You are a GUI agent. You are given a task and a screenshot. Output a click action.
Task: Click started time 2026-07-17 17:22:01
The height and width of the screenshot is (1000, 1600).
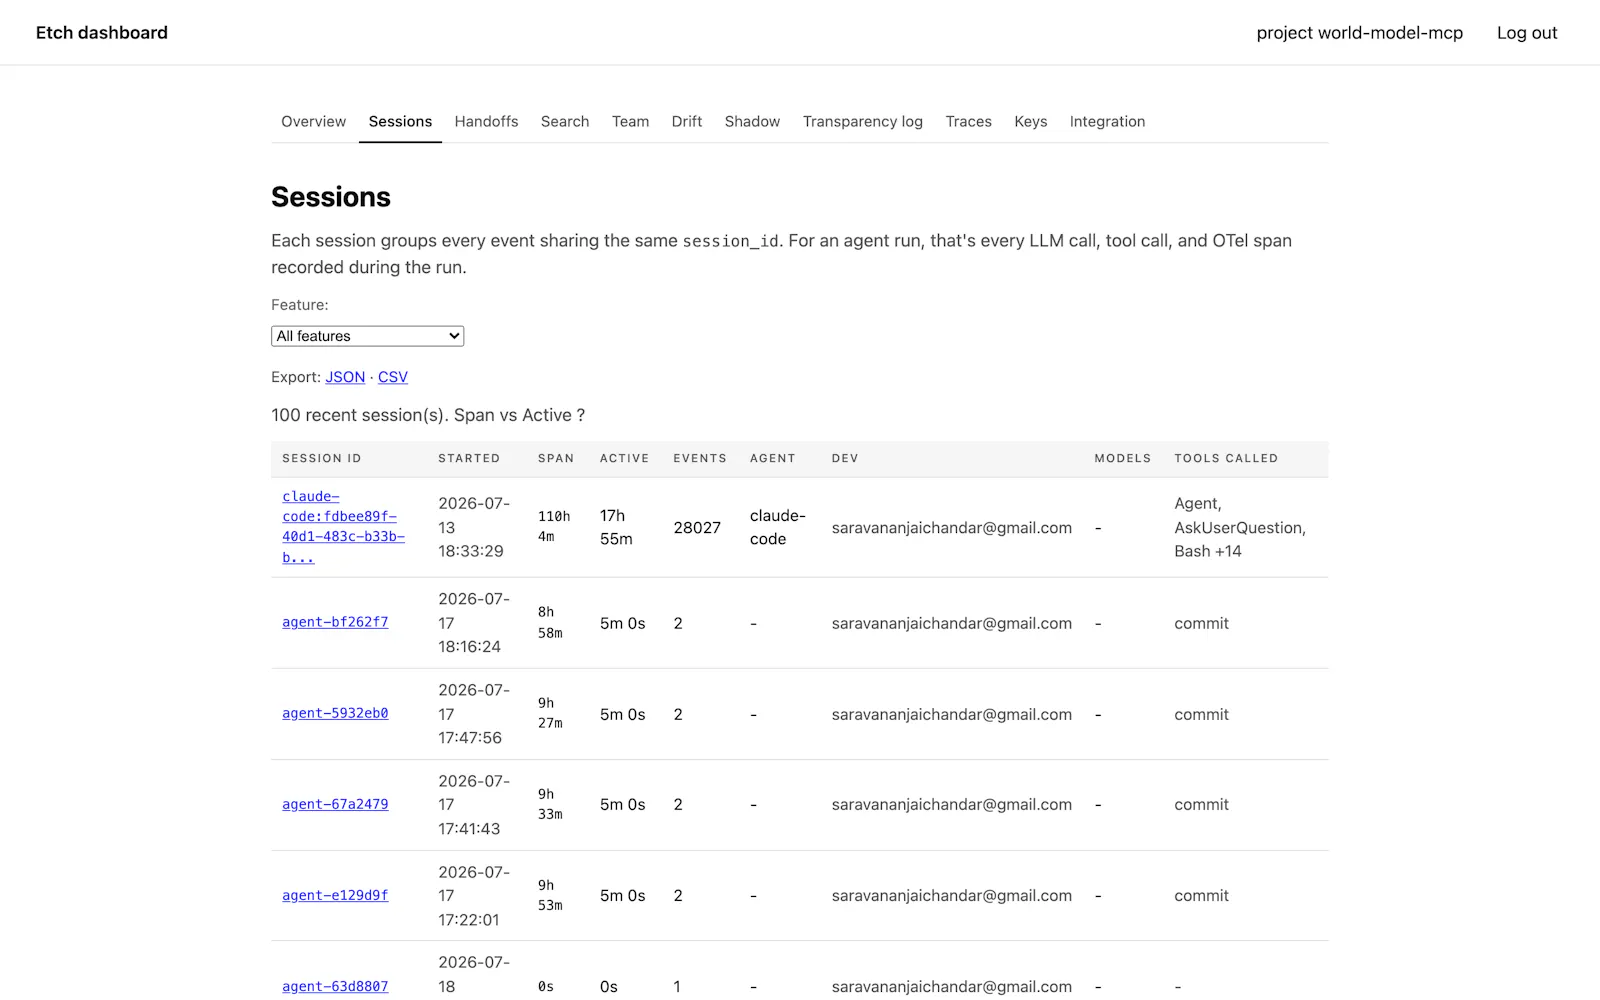(x=474, y=895)
